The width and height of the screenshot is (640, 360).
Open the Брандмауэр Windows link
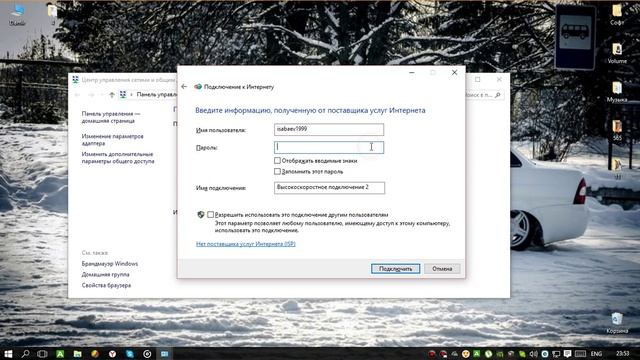[110, 264]
